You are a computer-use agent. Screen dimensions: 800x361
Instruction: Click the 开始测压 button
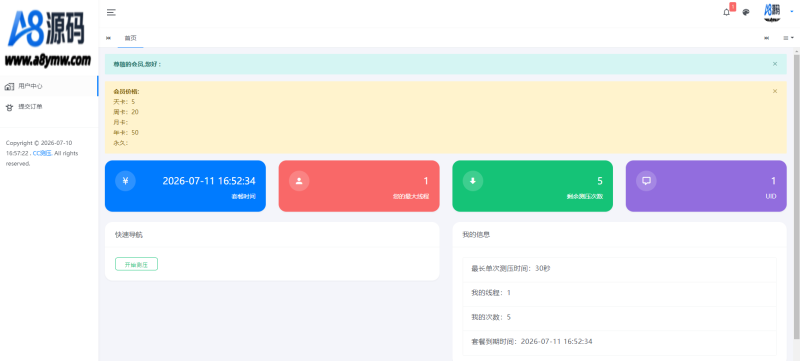[x=136, y=264]
